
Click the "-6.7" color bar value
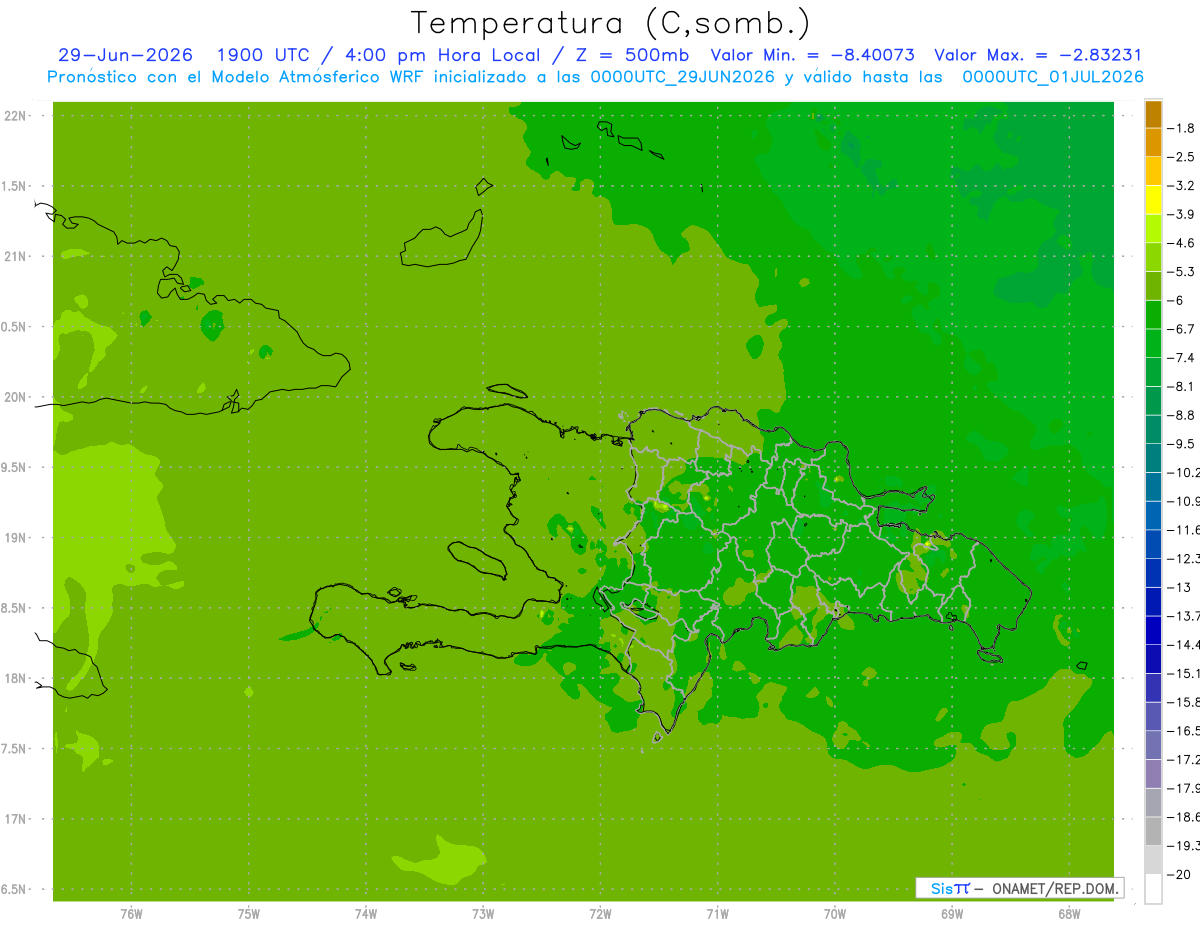tap(1182, 329)
